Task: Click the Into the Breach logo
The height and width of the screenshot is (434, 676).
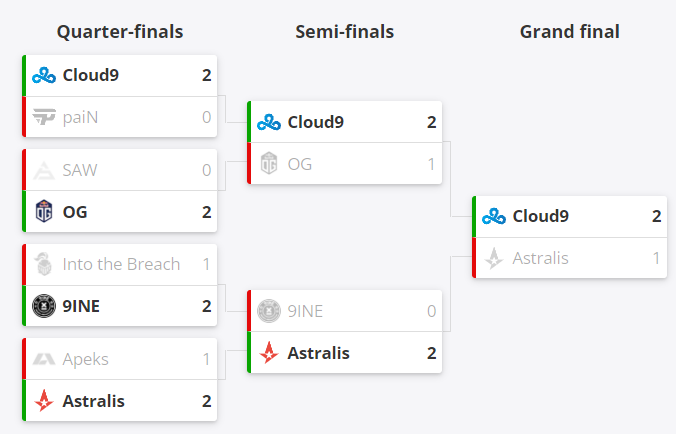Action: tap(44, 265)
